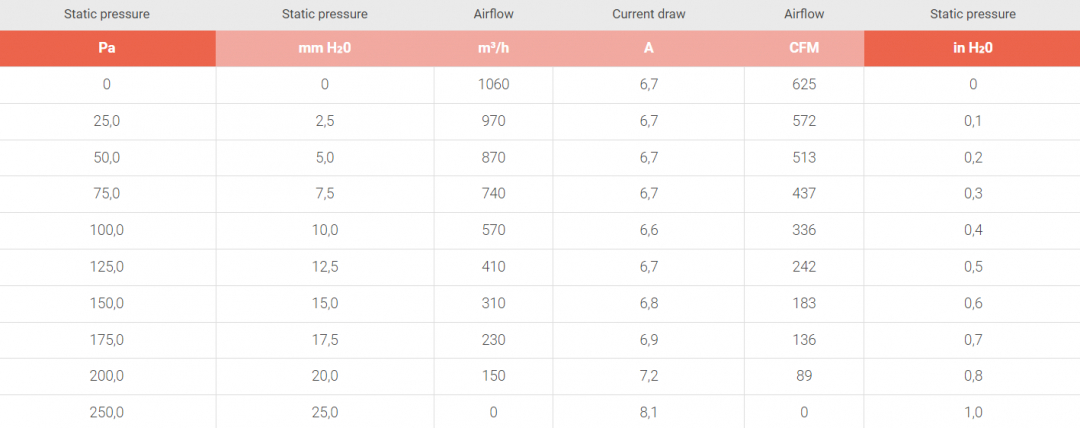The height and width of the screenshot is (428, 1080).
Task: Click the 17,5 mm H₂0 cell
Action: 324,340
